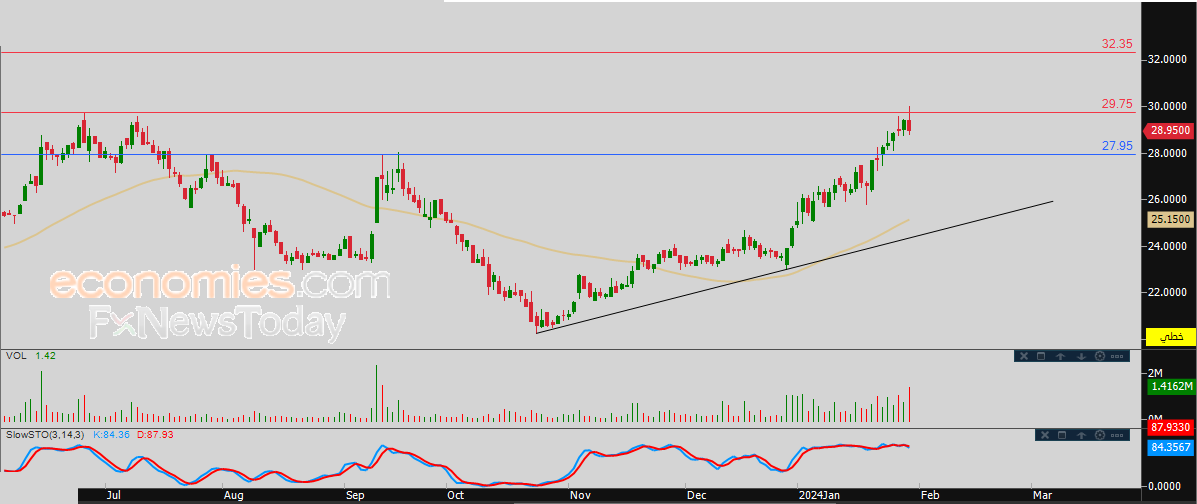The width and height of the screenshot is (1197, 504).
Task: Open VOL indicator settings gear
Action: coord(1100,356)
